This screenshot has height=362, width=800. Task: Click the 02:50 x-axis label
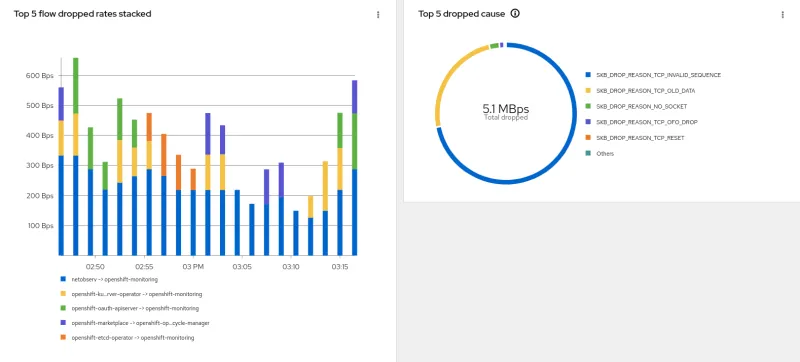coord(95,267)
